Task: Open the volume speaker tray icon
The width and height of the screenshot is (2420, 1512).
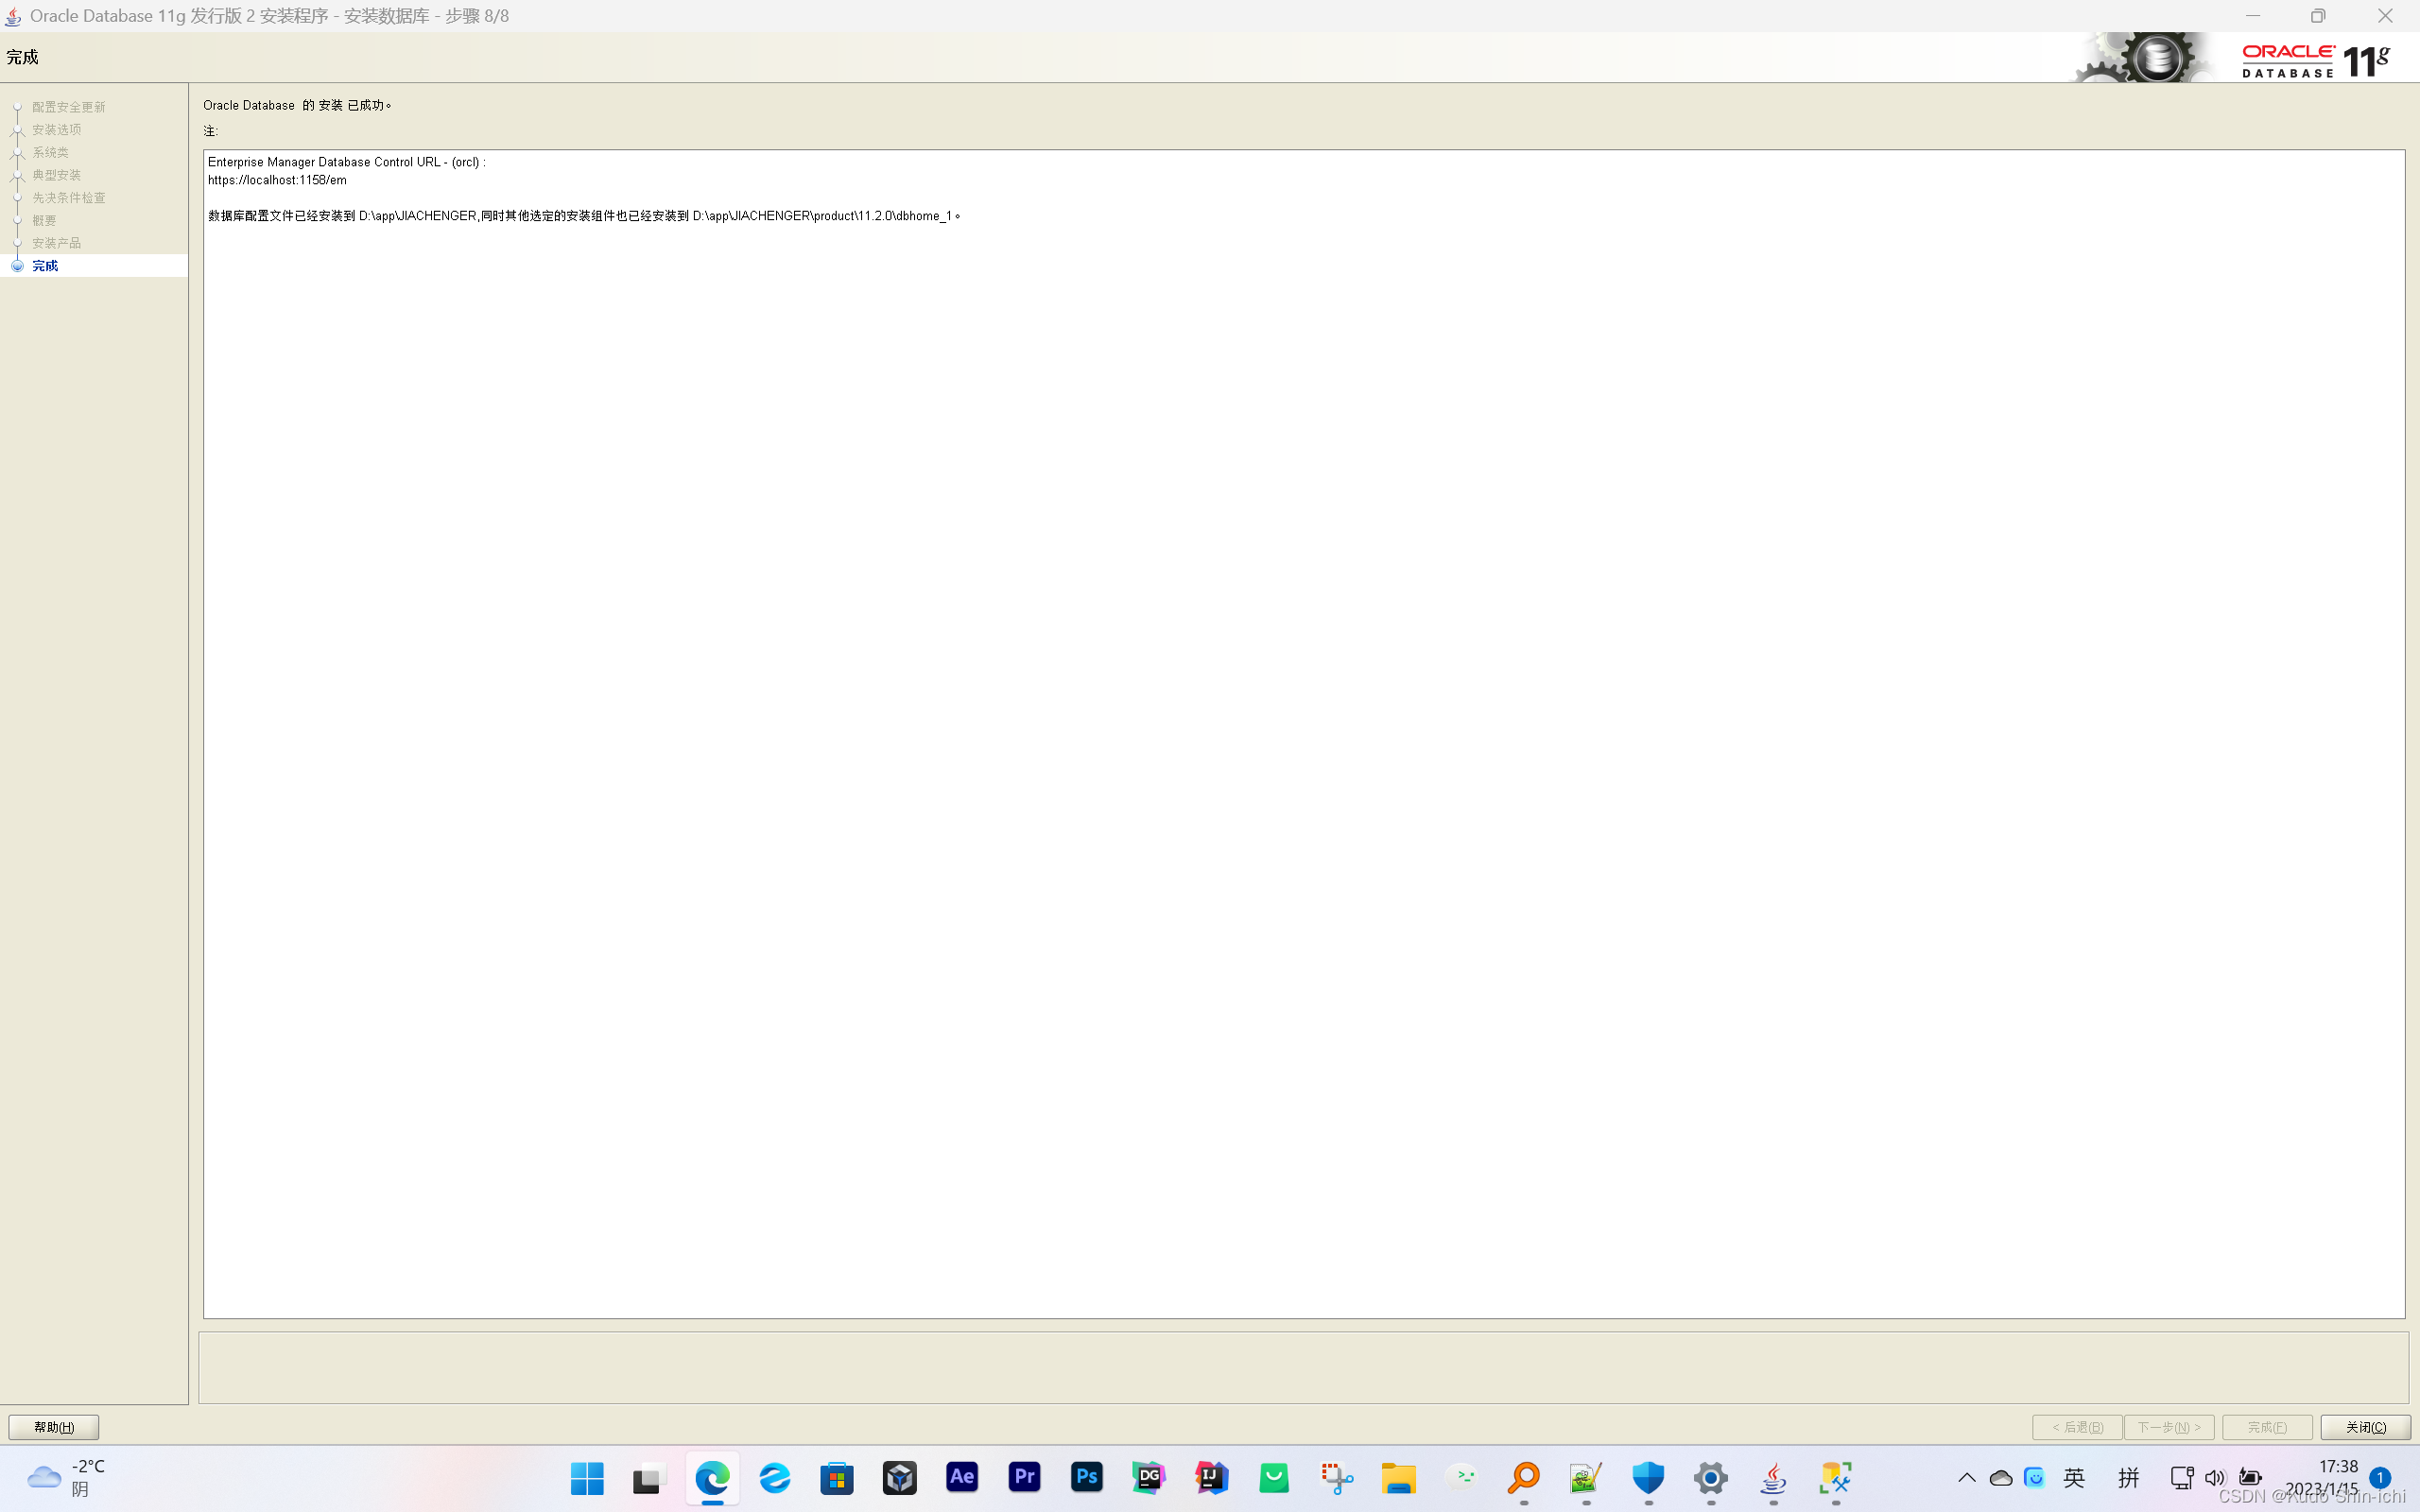Action: click(2215, 1477)
